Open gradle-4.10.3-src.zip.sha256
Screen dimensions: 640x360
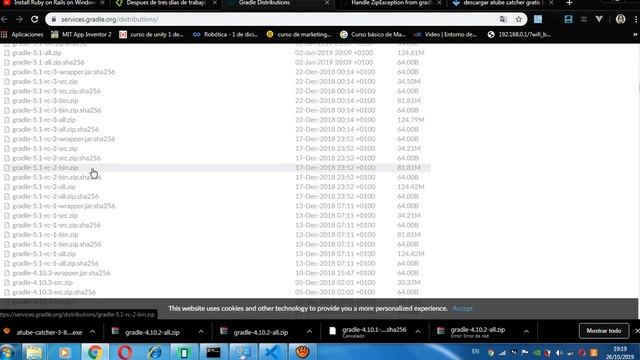point(54,292)
